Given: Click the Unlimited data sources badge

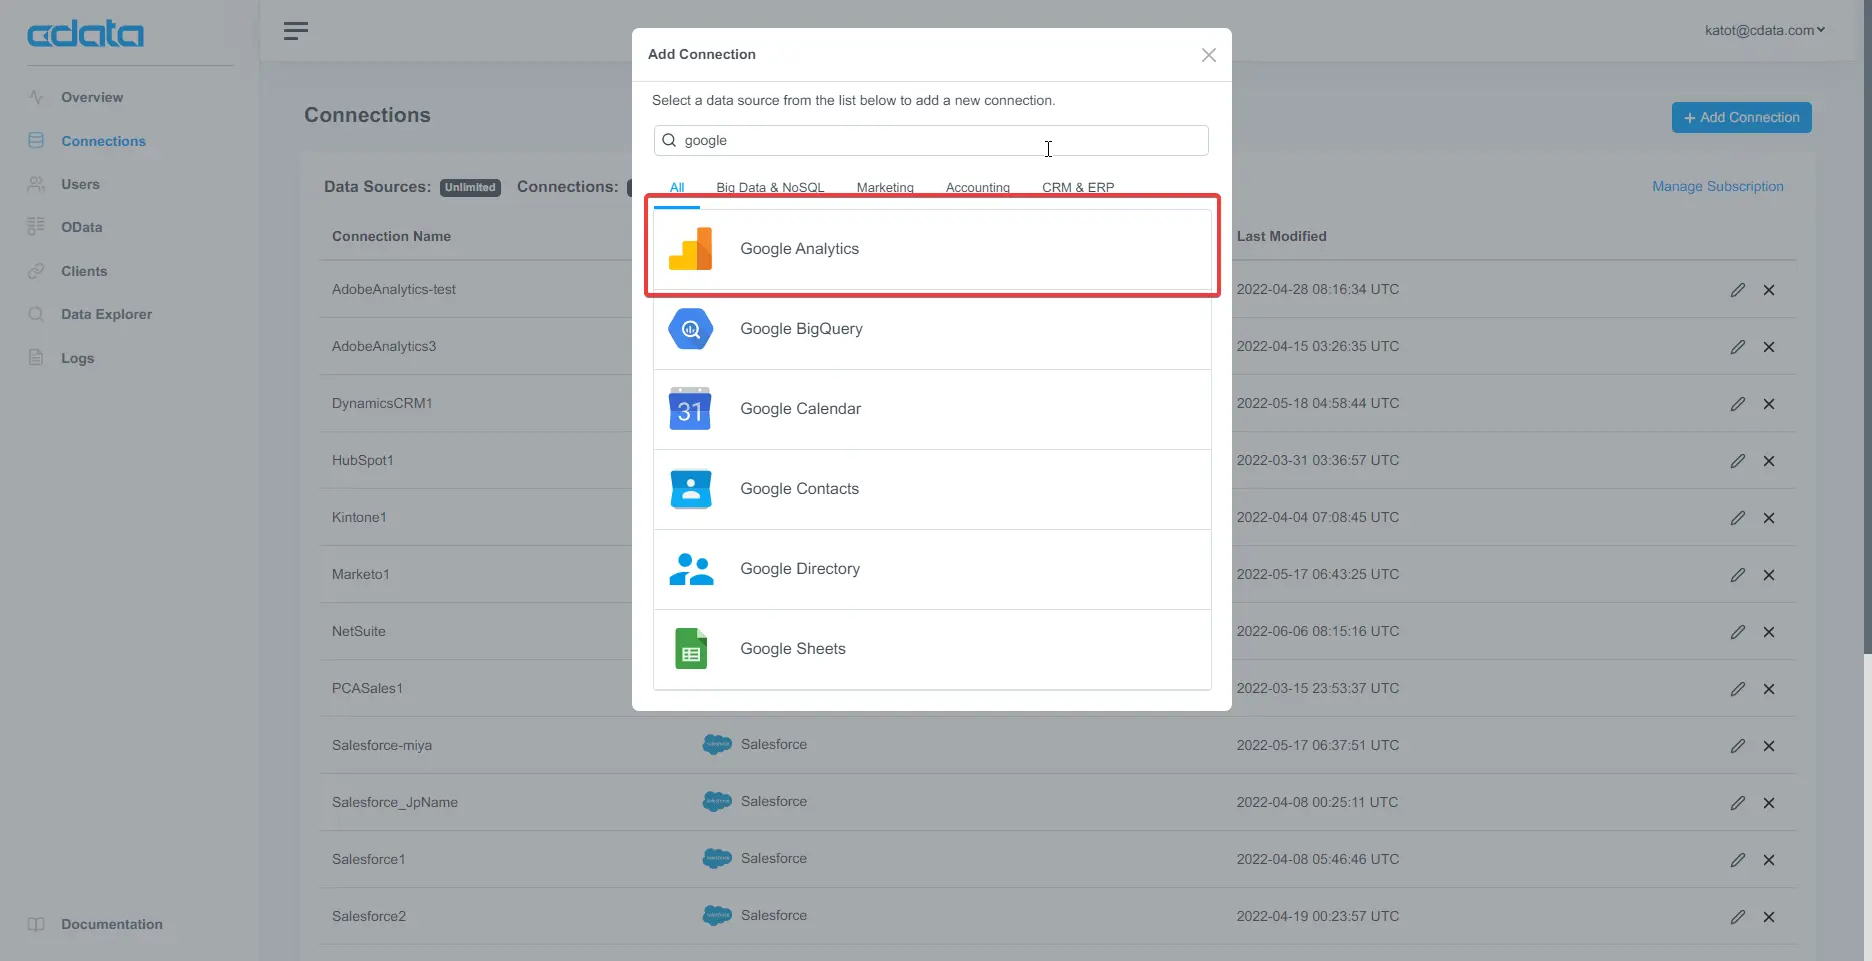Looking at the screenshot, I should coord(470,187).
